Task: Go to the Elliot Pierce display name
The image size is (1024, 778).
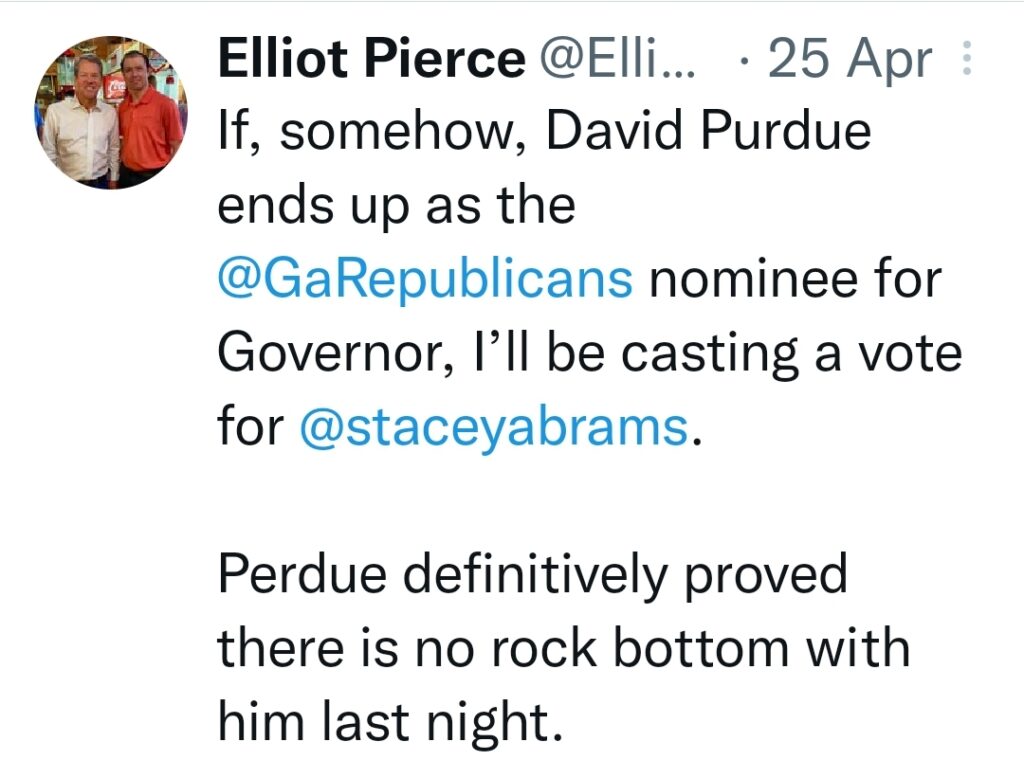Action: [x=372, y=62]
